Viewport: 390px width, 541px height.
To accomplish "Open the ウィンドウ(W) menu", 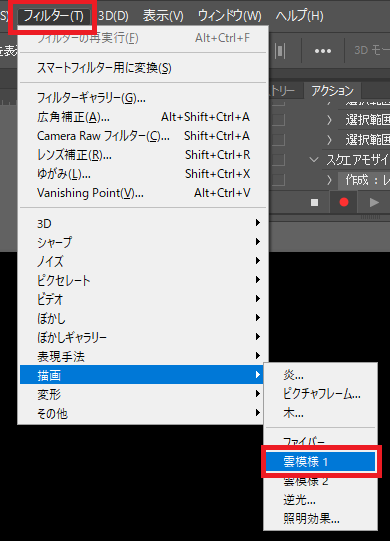I will click(230, 16).
